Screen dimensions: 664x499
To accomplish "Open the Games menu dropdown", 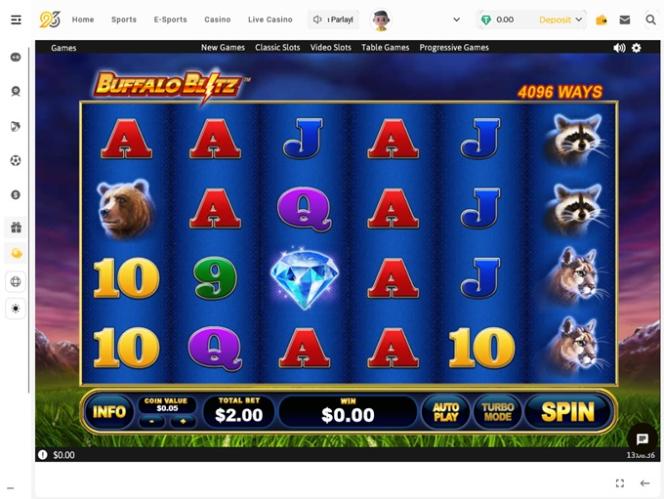I will (x=64, y=48).
